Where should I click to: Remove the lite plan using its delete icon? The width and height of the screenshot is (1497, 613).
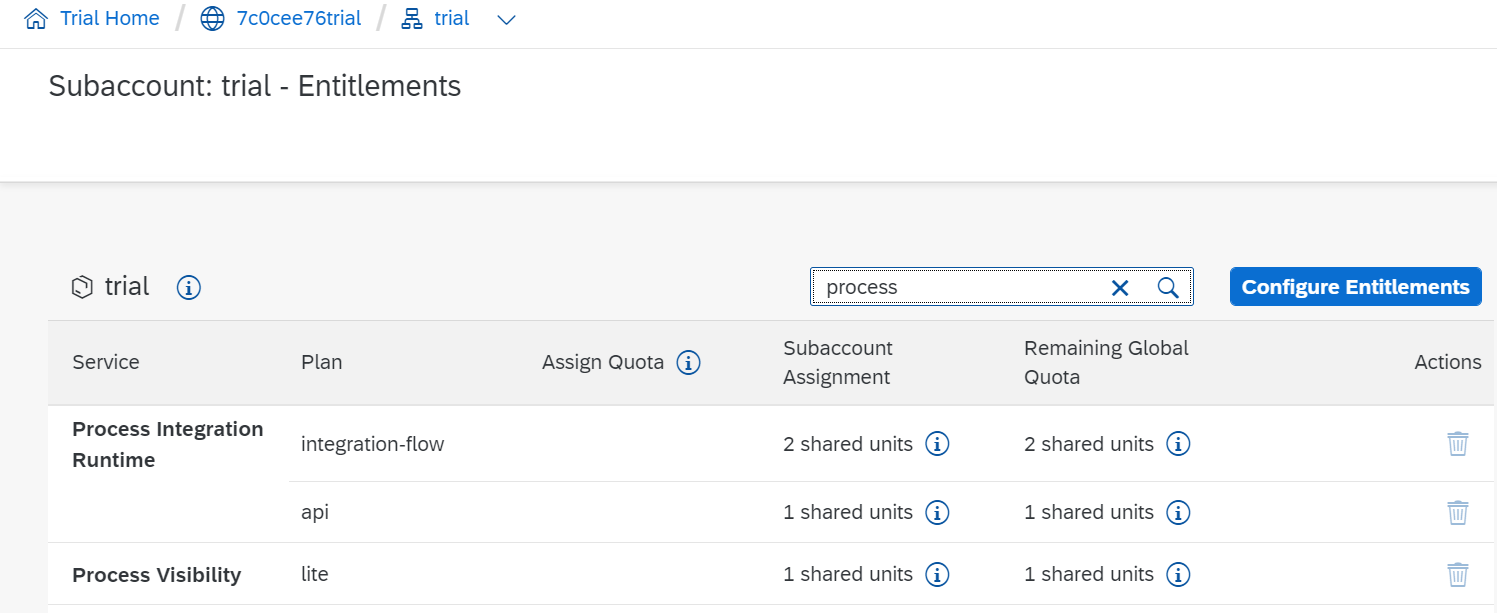pos(1457,574)
